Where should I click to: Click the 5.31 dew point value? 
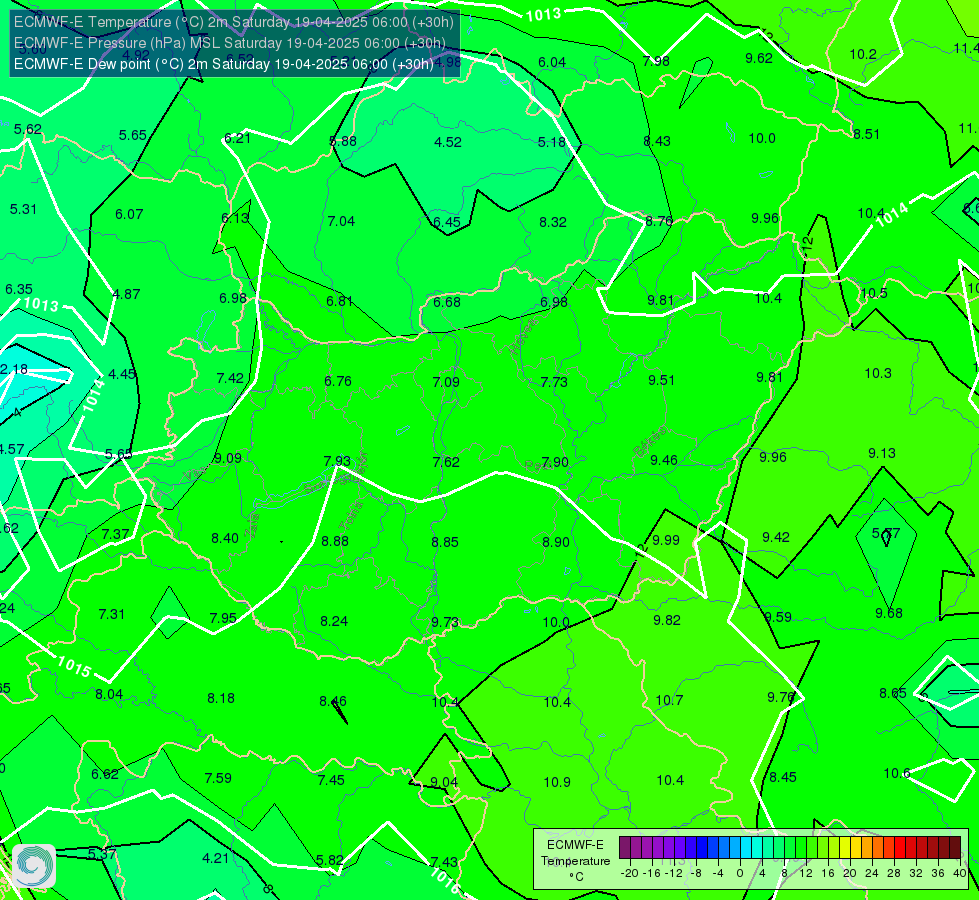click(23, 209)
